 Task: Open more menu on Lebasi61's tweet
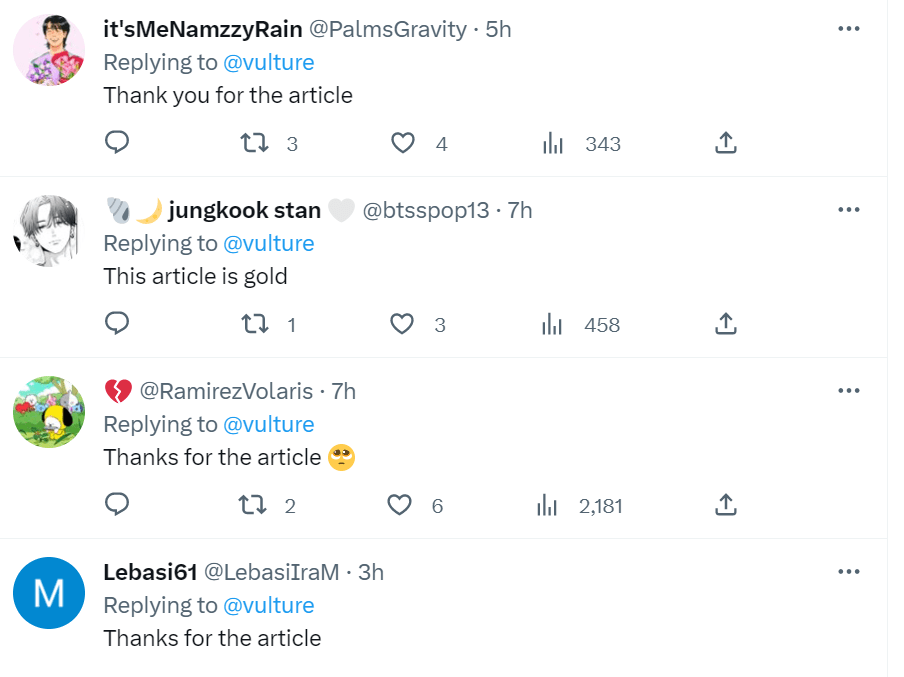848,572
